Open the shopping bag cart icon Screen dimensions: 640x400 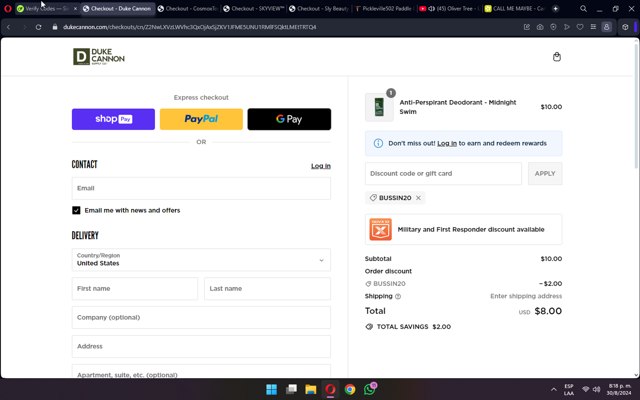557,57
